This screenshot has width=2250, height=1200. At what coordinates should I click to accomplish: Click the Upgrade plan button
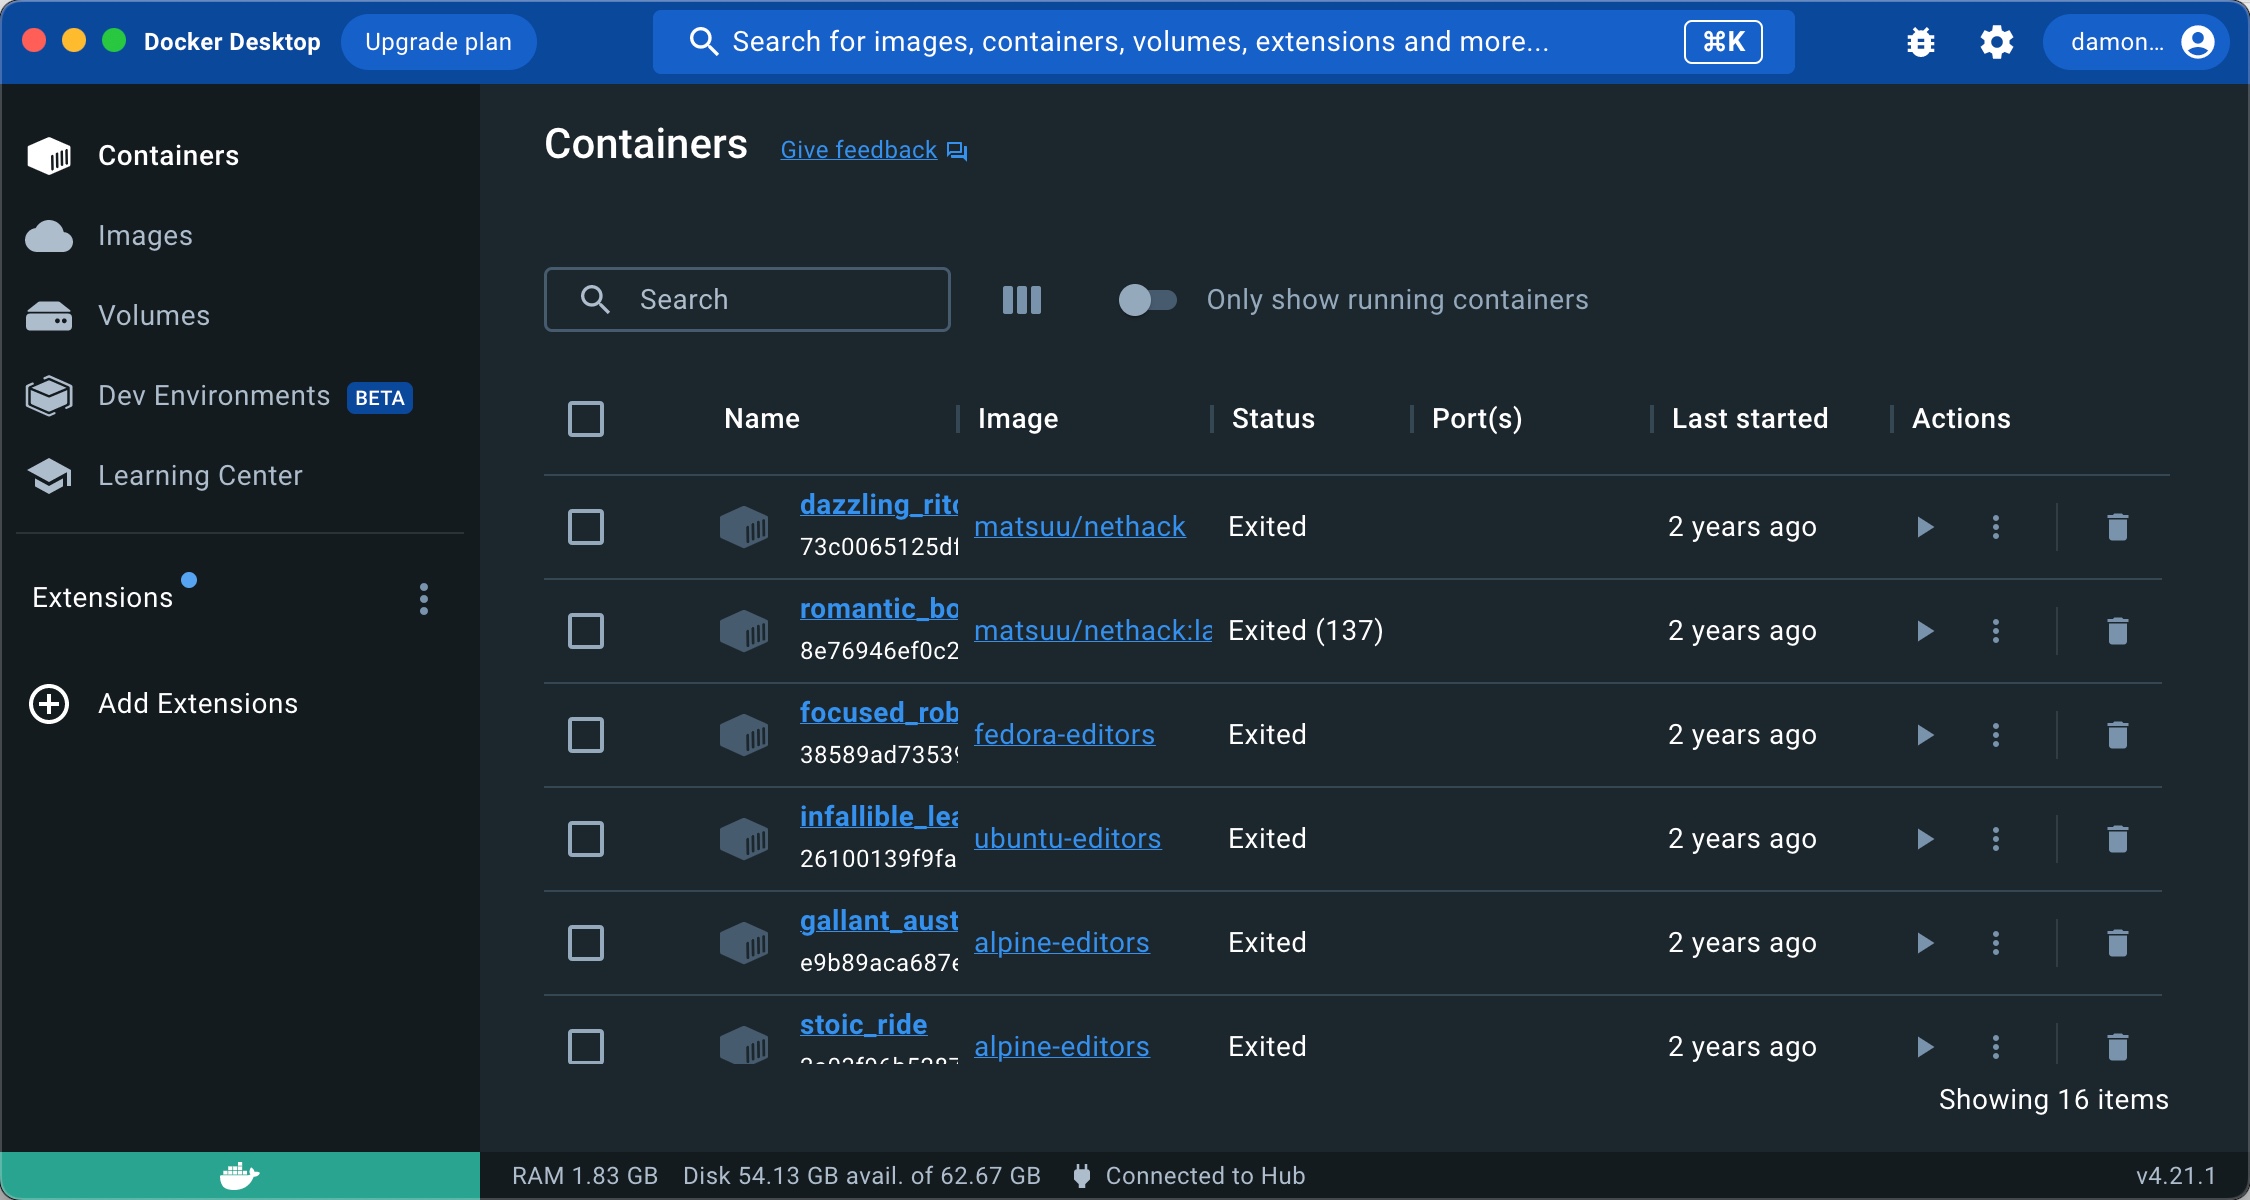tap(438, 42)
